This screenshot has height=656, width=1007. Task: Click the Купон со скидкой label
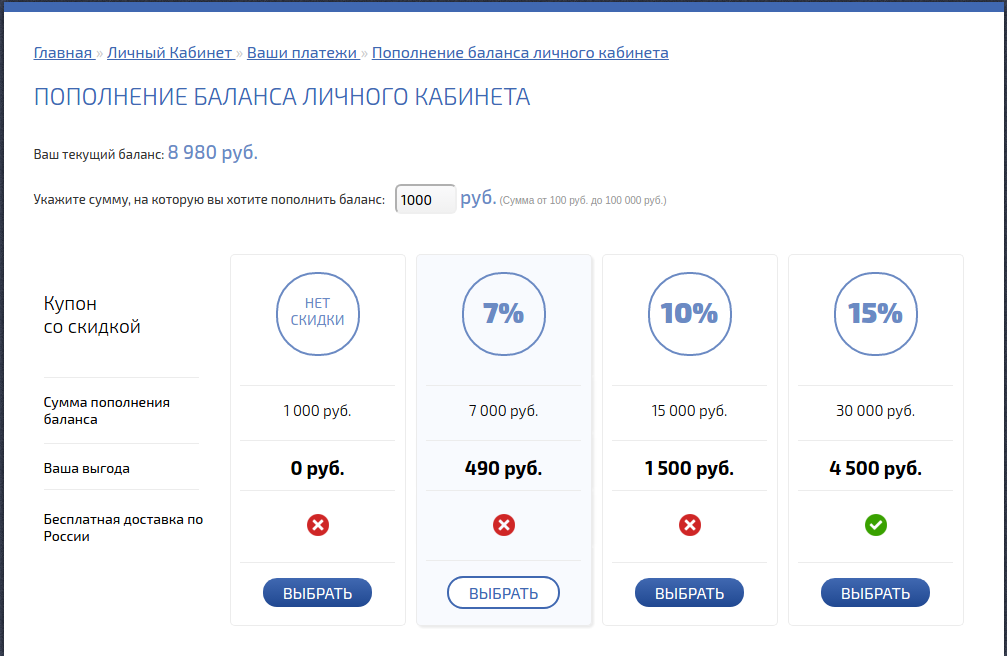click(92, 315)
